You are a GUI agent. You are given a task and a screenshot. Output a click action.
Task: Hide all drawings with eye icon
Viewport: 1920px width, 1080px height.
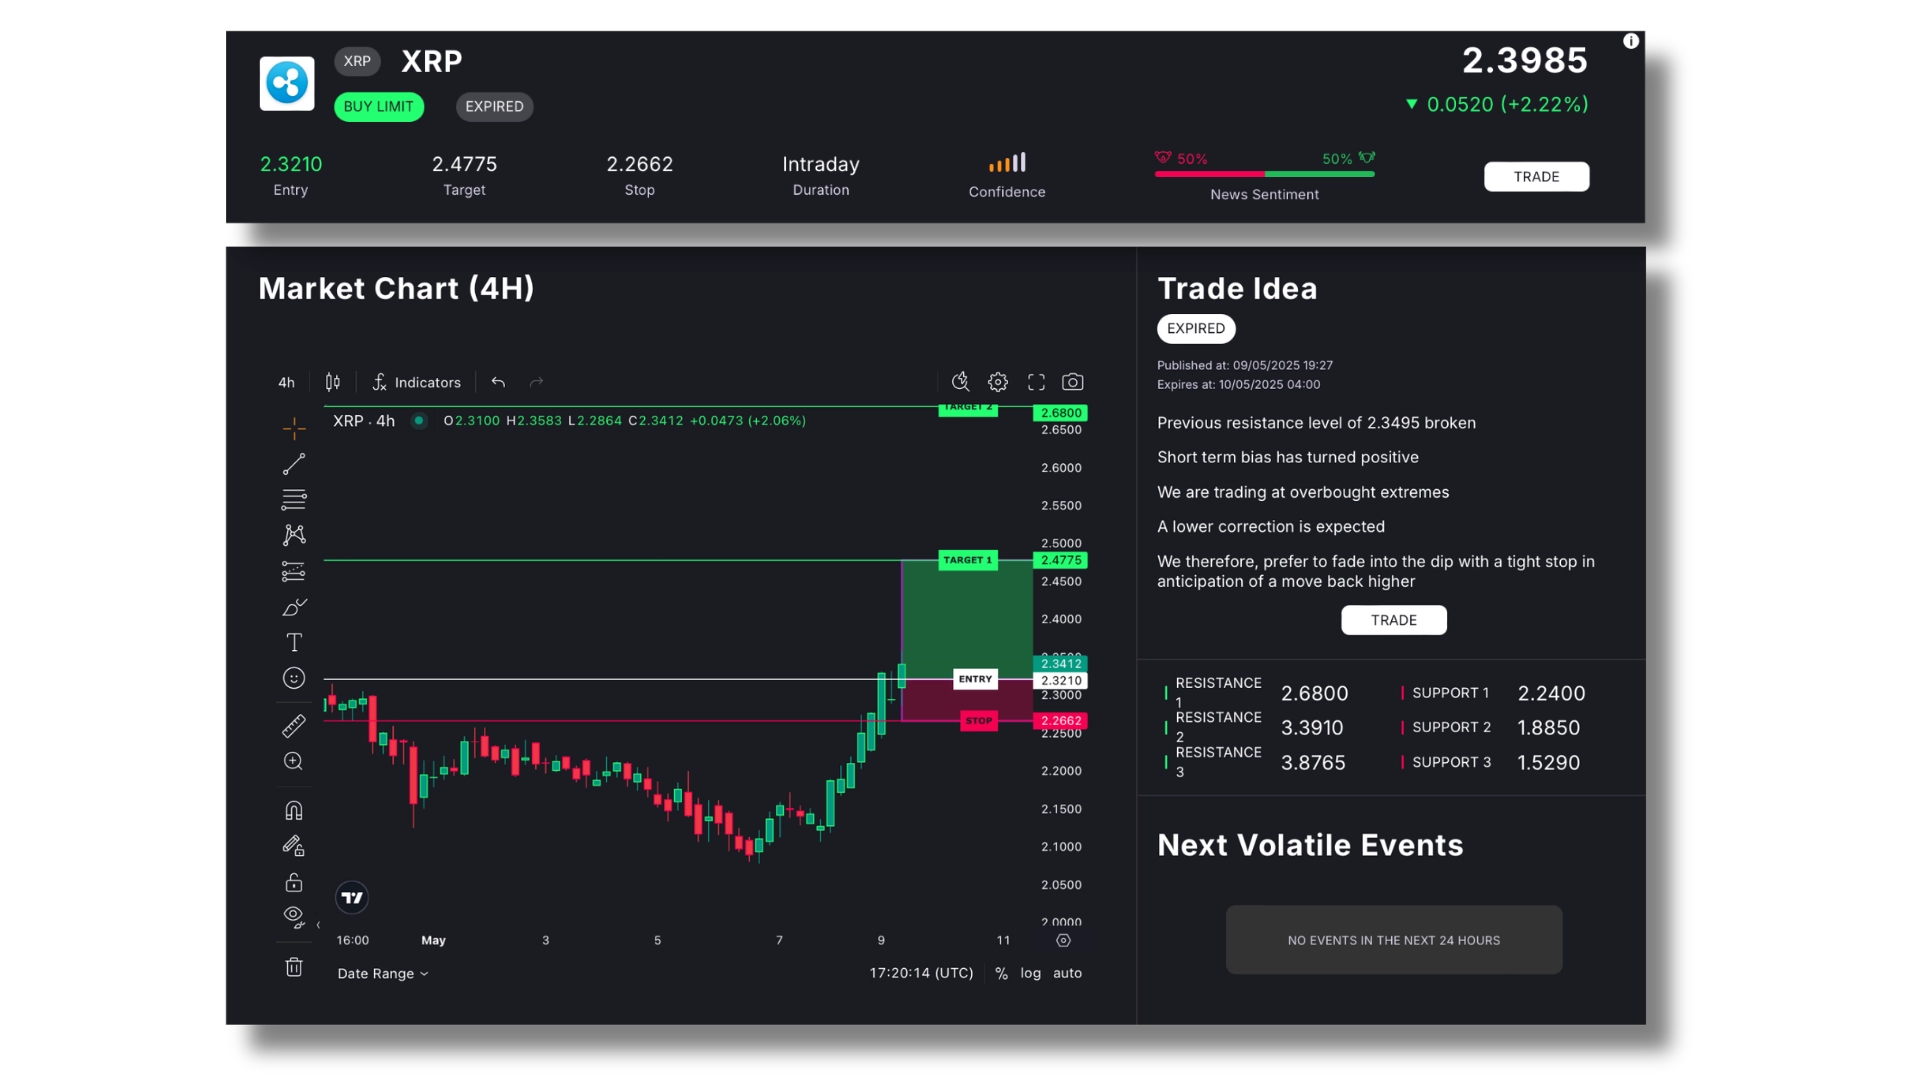pos(294,916)
